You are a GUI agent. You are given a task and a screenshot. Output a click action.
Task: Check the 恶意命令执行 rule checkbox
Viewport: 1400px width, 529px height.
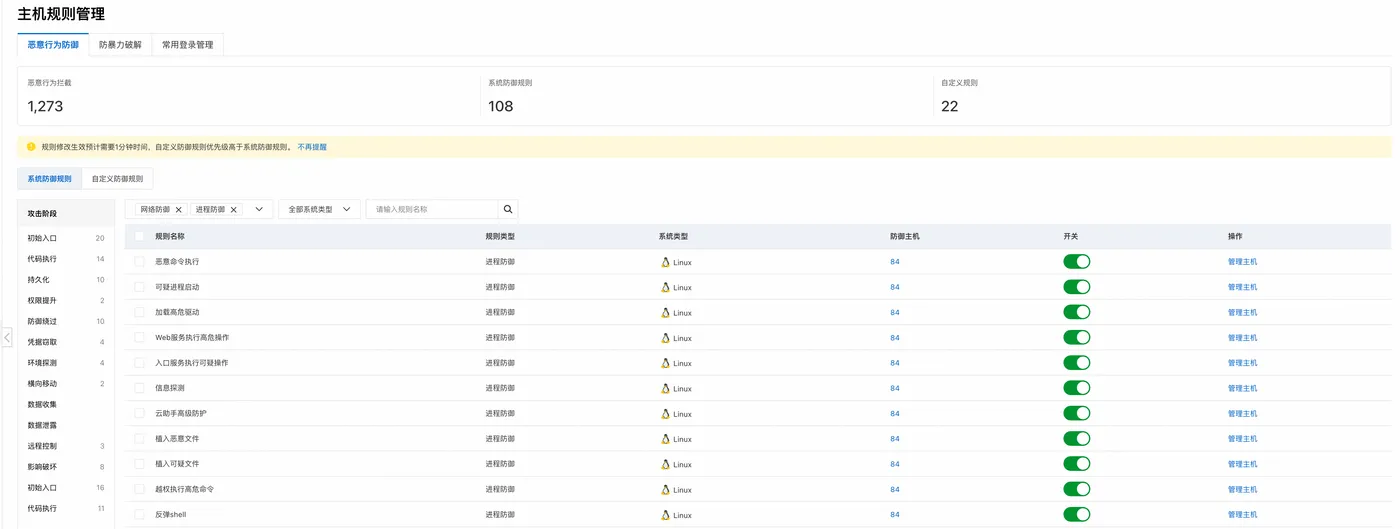139,261
